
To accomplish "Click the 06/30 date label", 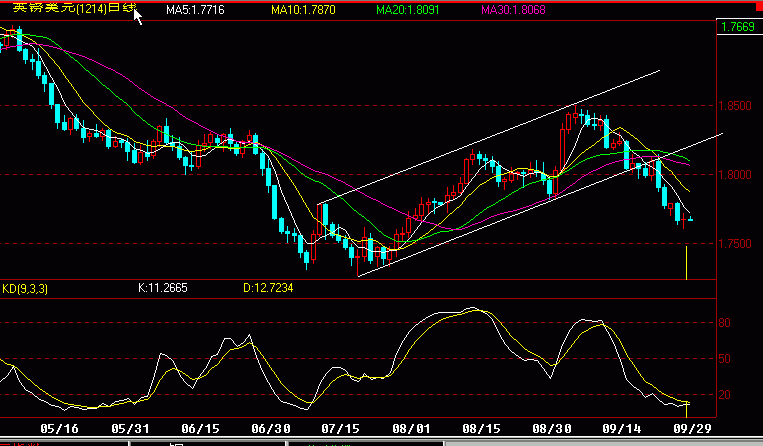I will click(271, 429).
